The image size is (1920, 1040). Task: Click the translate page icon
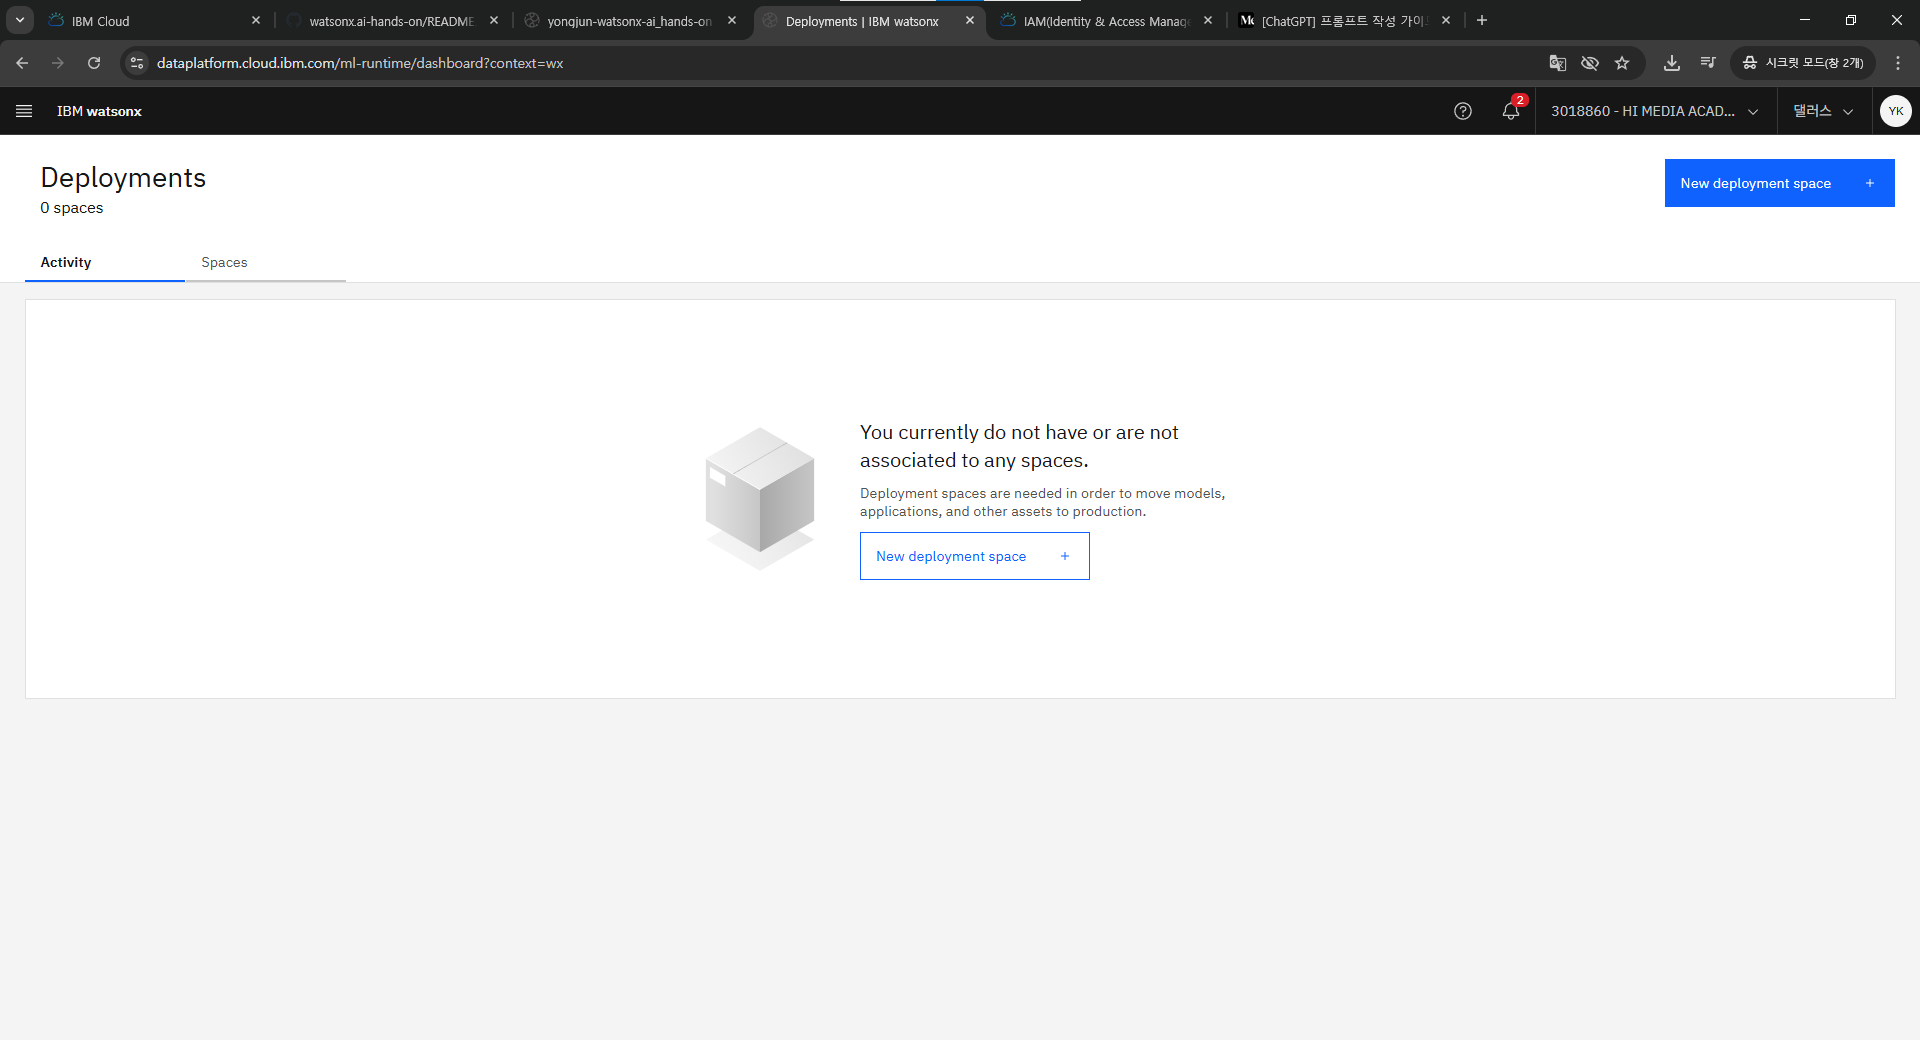pos(1557,63)
